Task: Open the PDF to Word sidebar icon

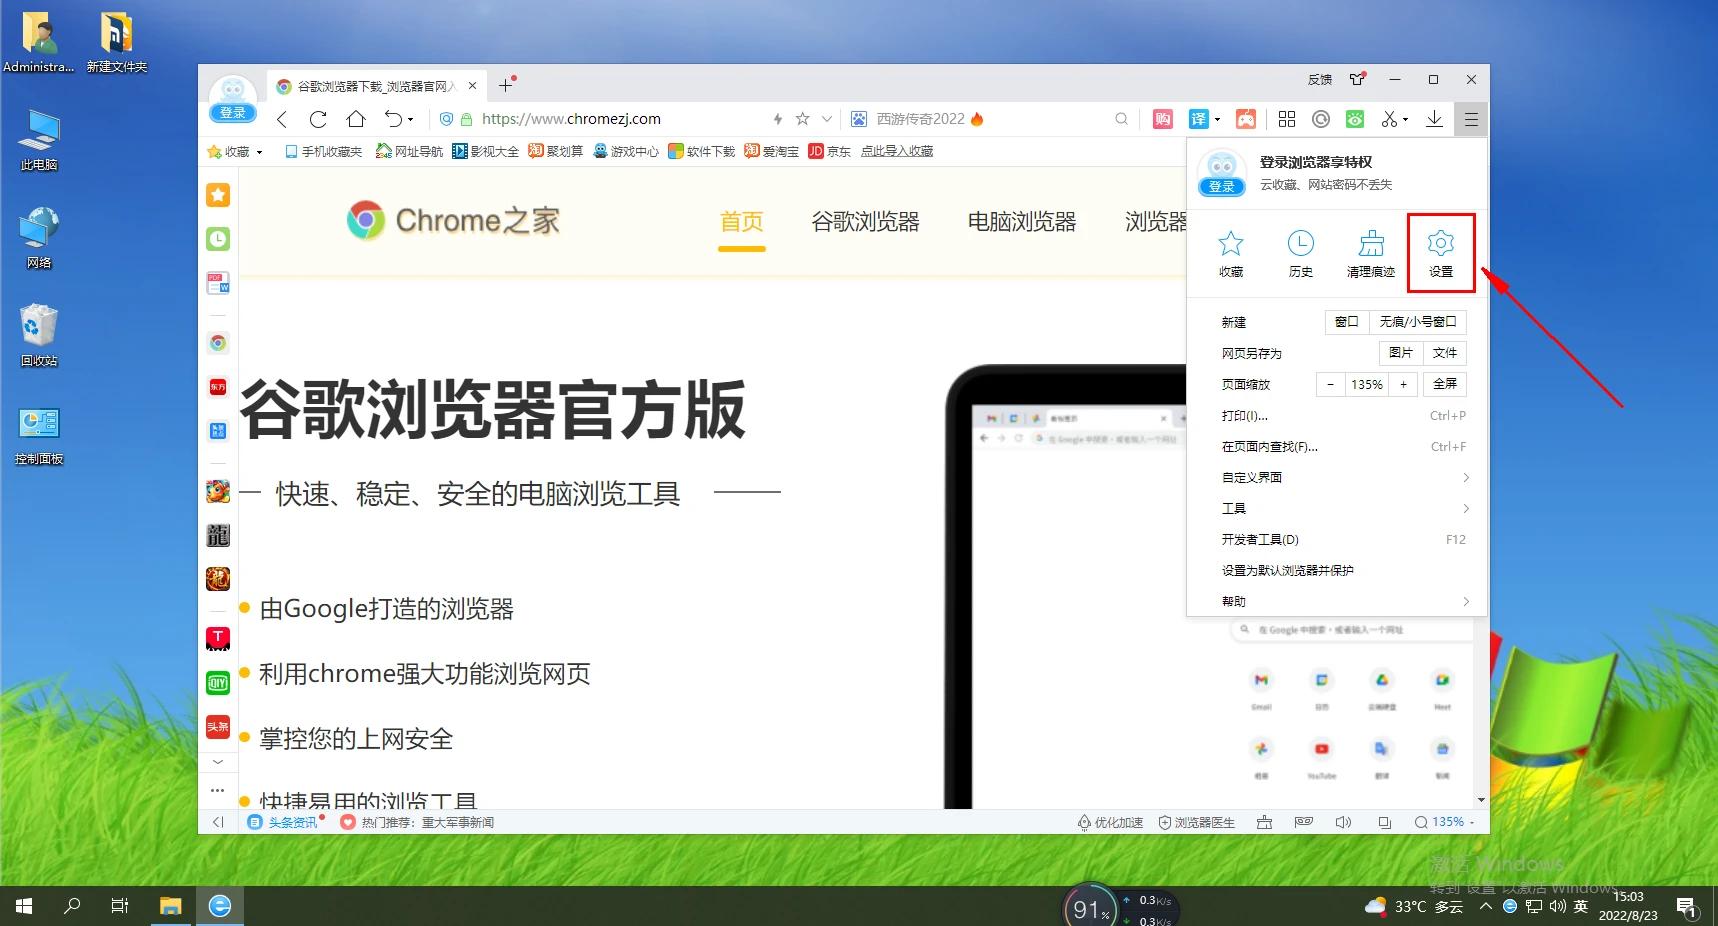Action: pyautogui.click(x=218, y=283)
